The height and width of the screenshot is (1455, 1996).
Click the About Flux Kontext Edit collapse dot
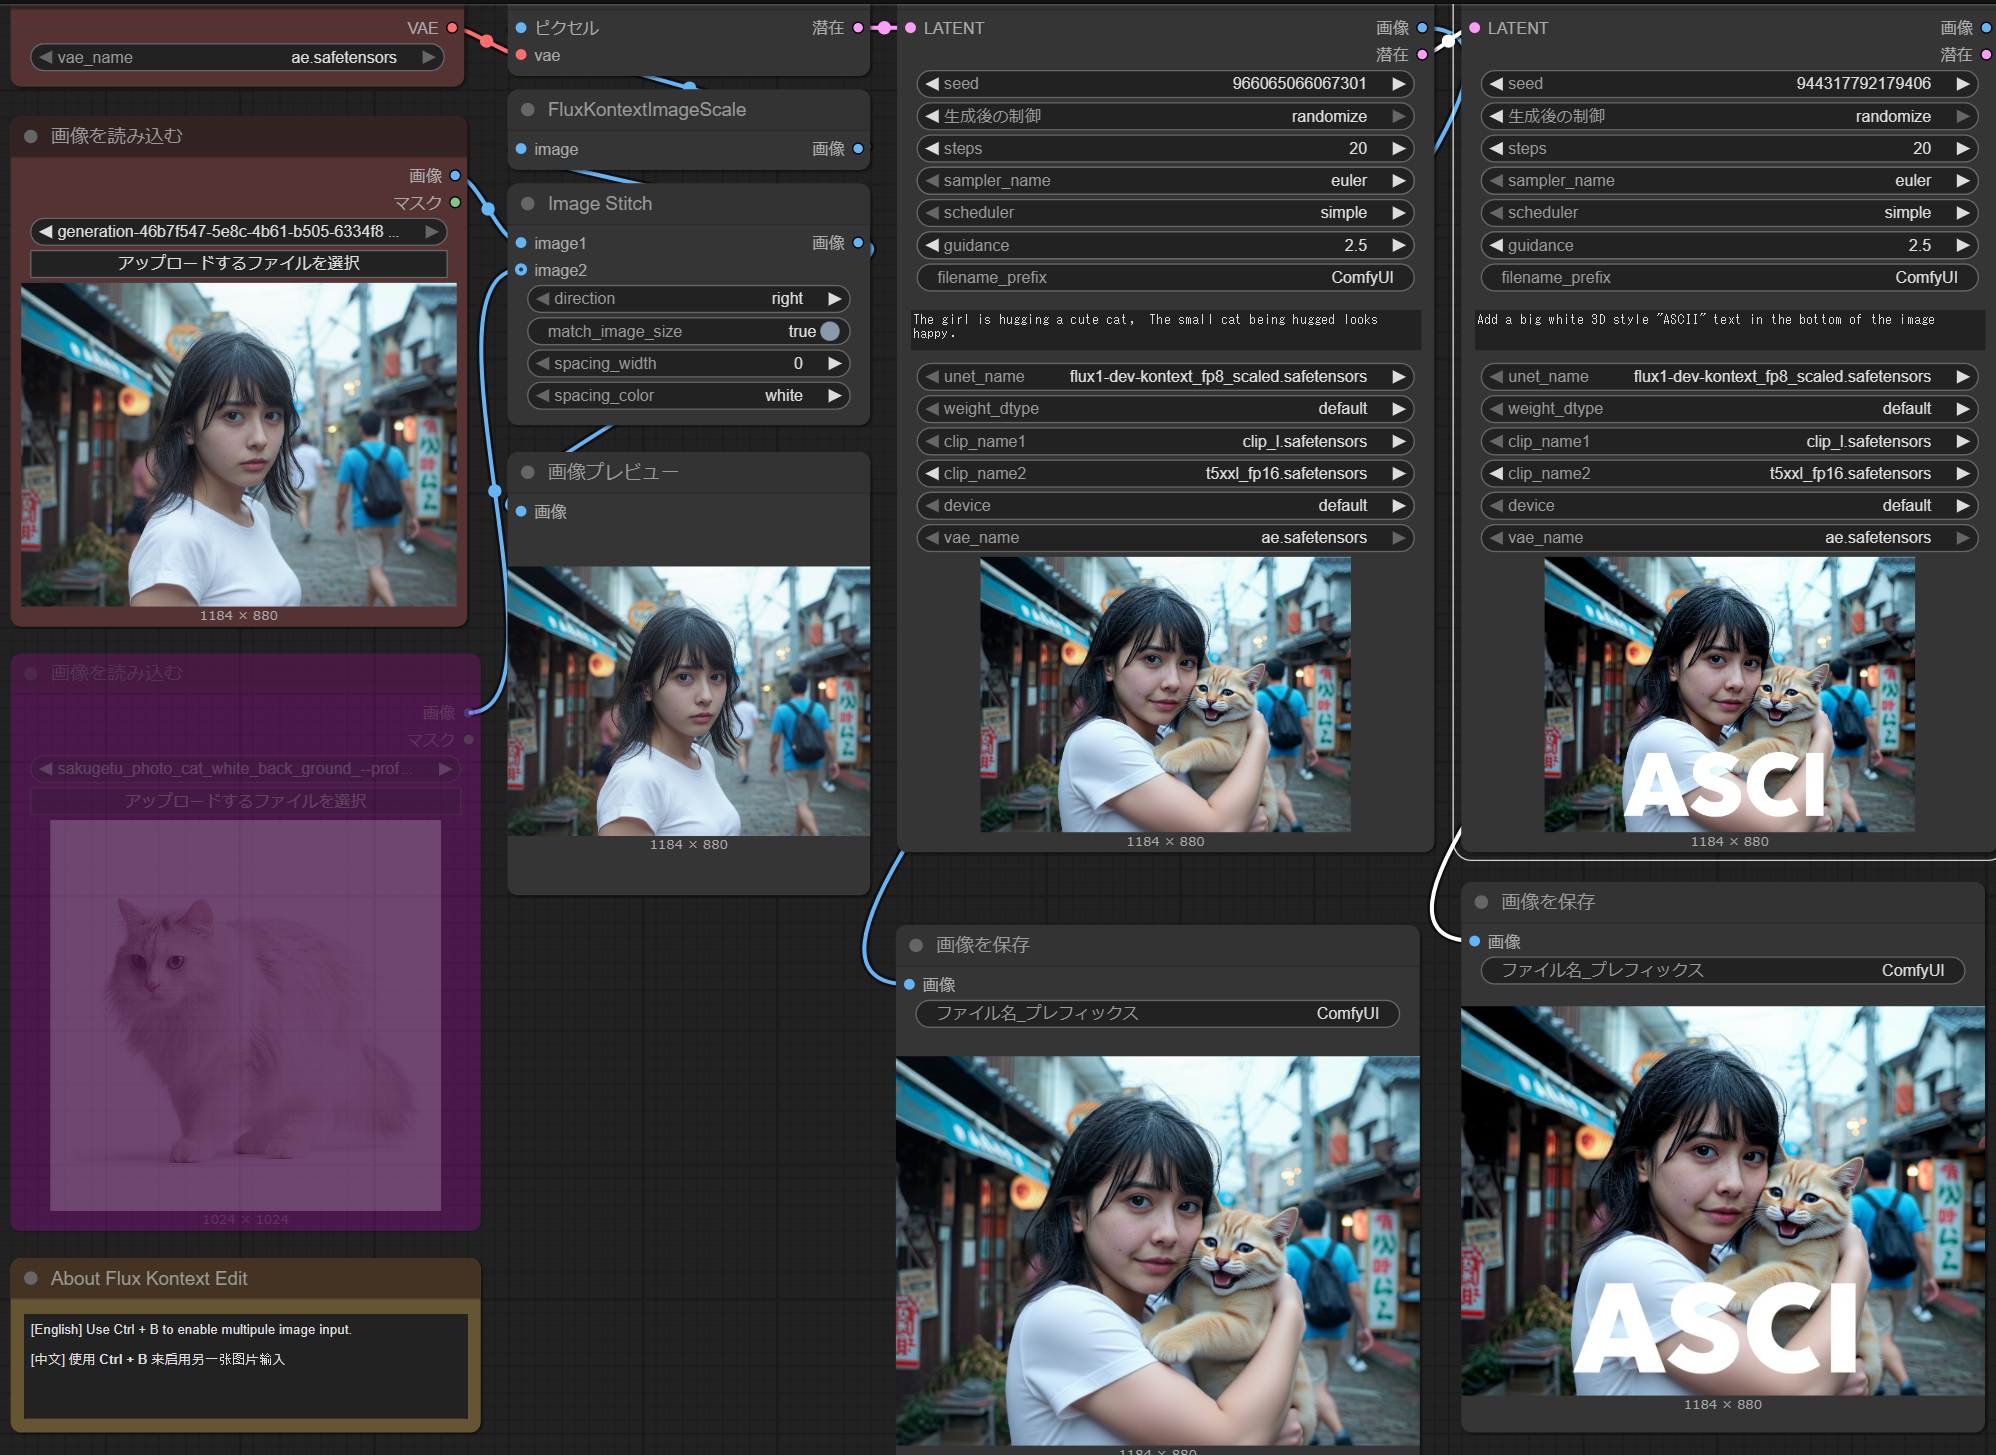click(x=31, y=1278)
